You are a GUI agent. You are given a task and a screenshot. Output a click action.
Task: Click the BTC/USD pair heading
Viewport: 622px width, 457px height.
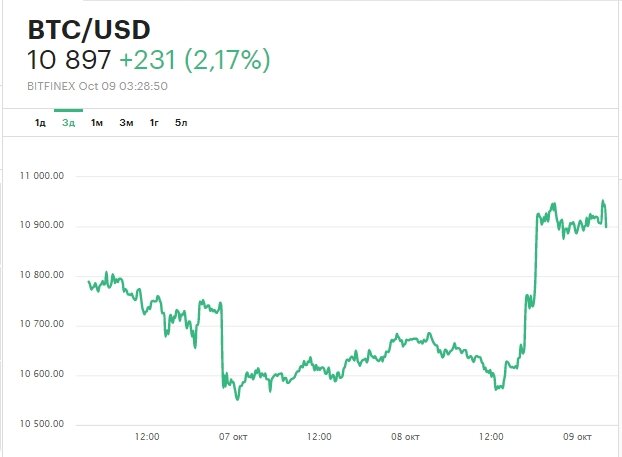tap(88, 29)
